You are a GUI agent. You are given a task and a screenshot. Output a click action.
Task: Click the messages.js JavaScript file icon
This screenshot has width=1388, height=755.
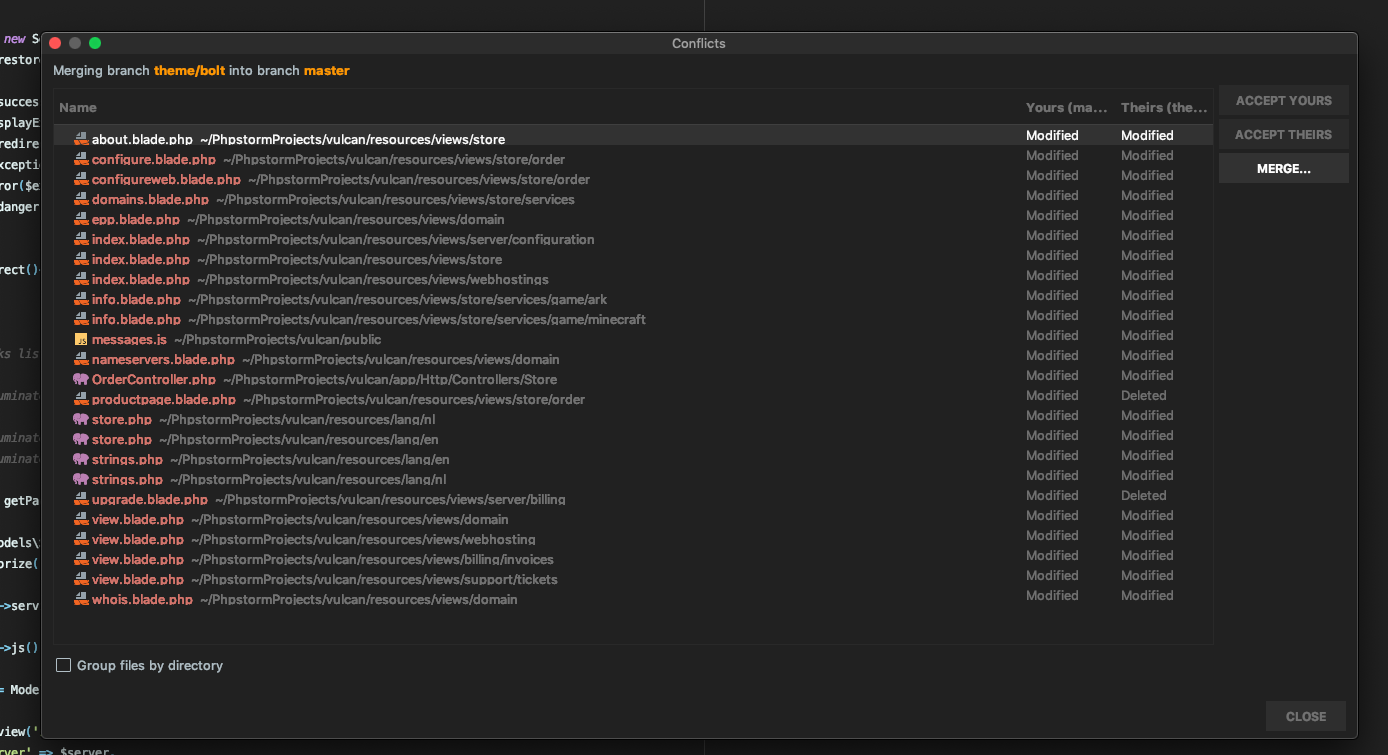point(81,339)
